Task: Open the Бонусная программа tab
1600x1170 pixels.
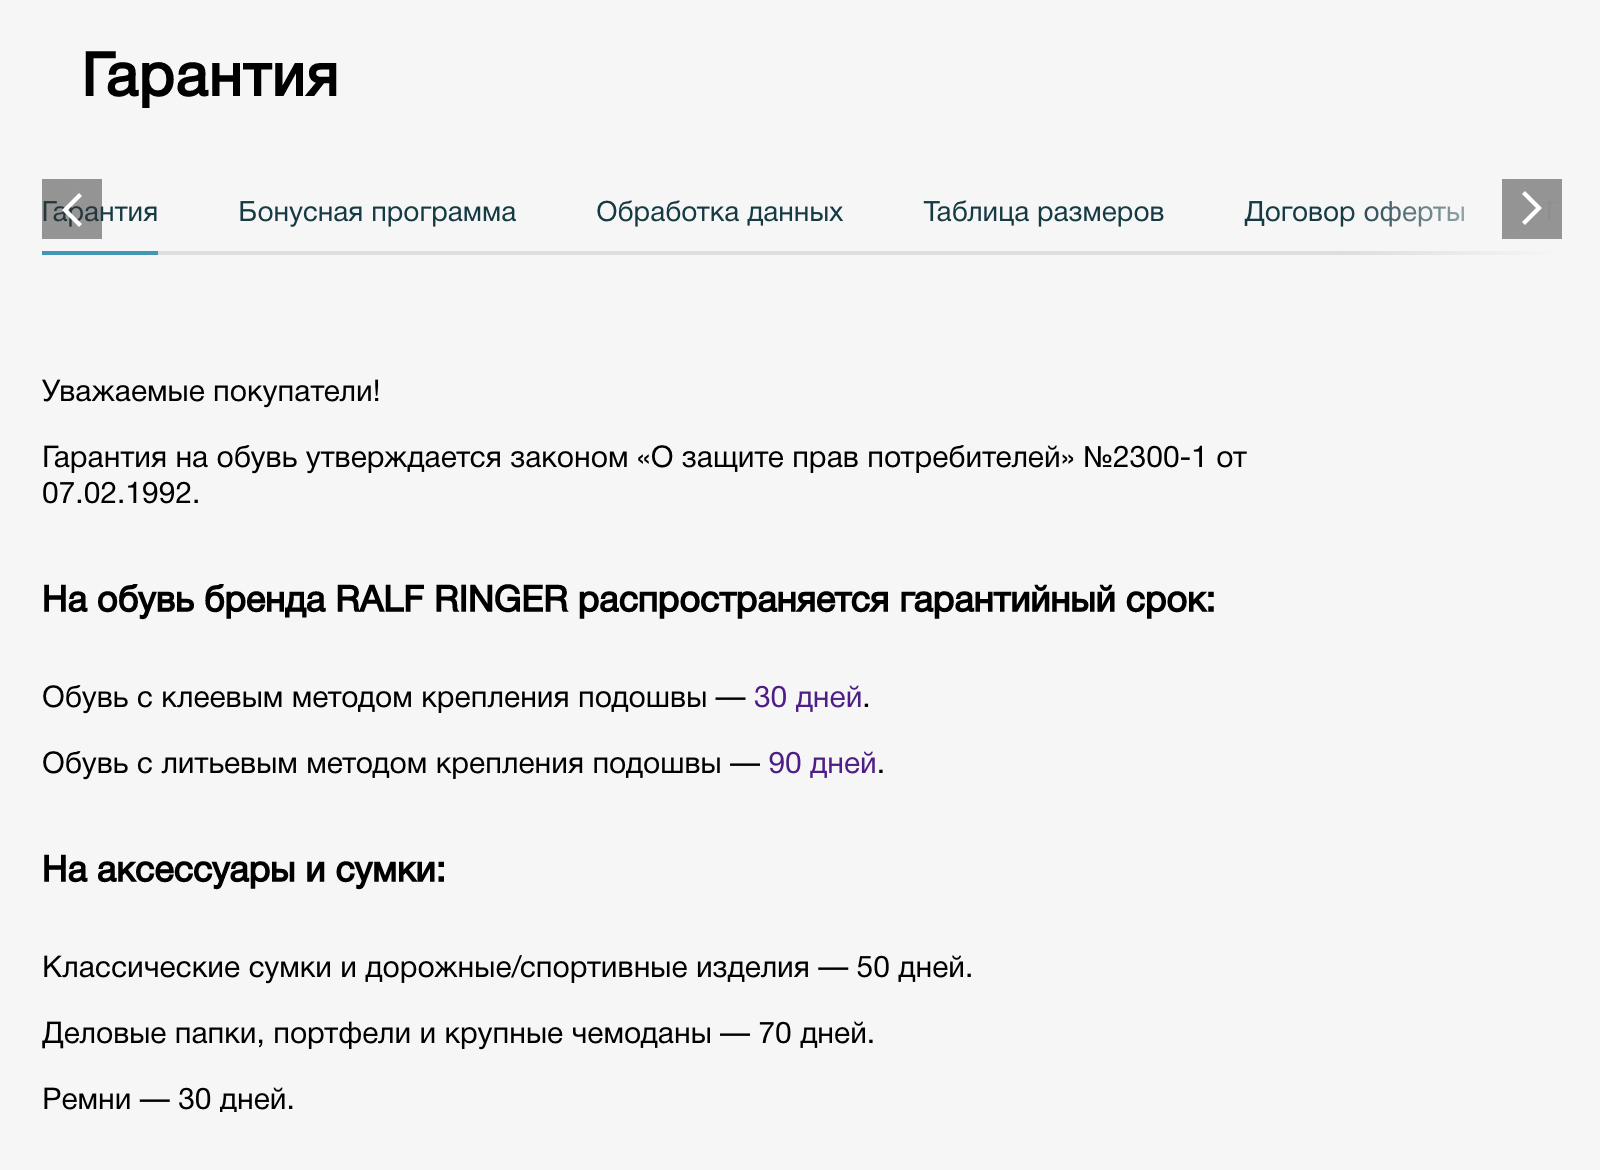Action: pos(377,212)
